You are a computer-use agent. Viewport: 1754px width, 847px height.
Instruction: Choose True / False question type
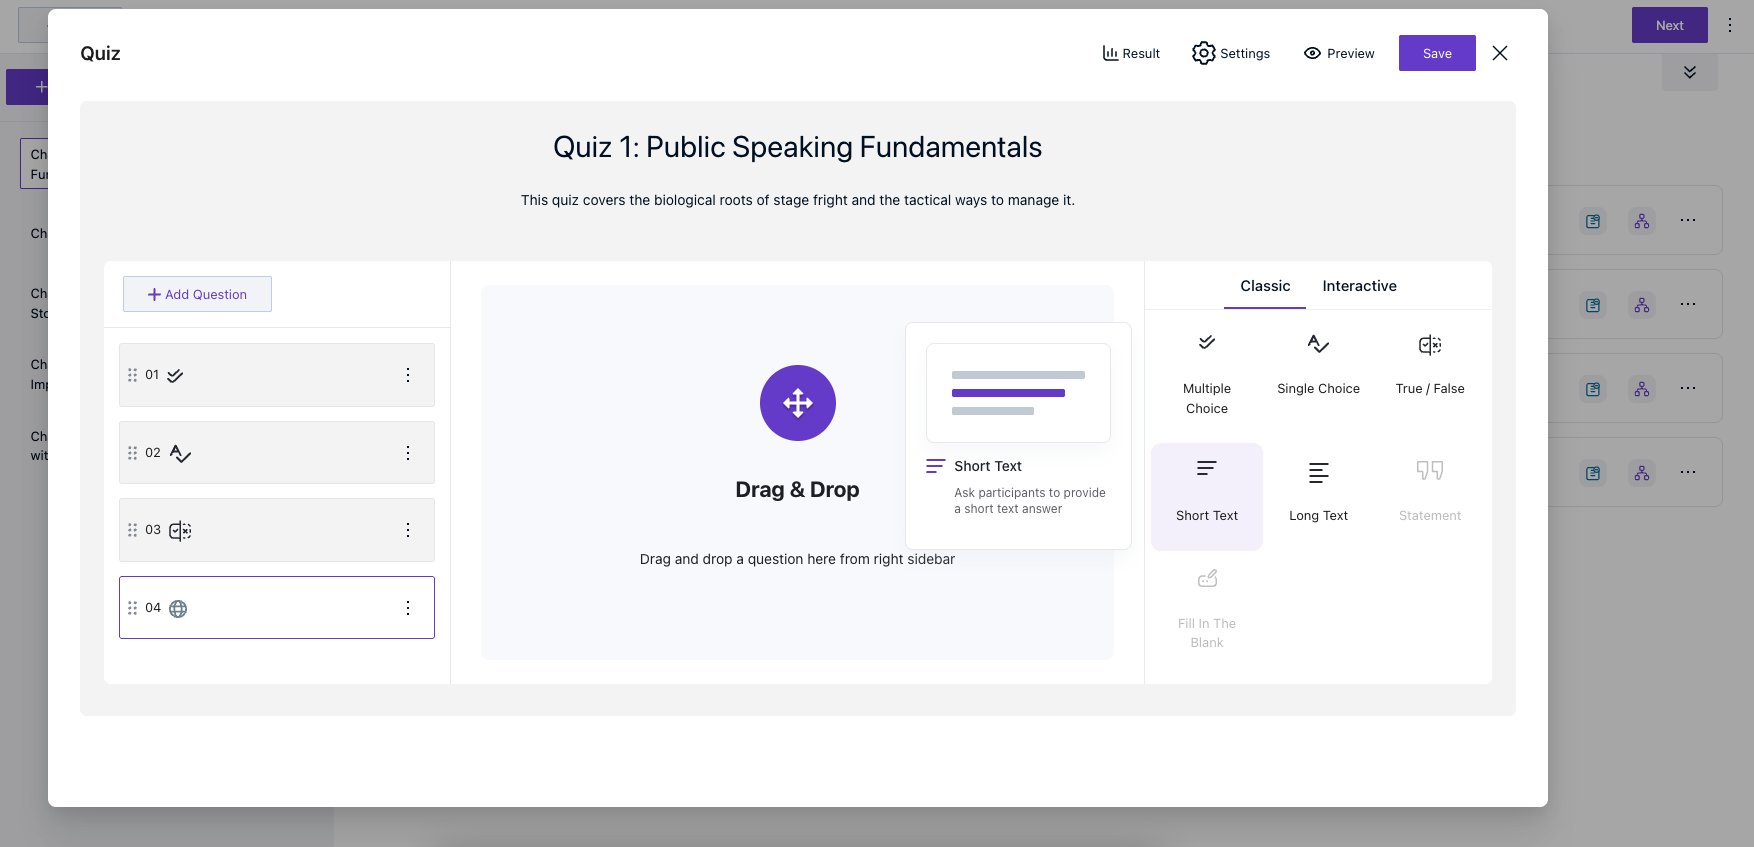click(x=1430, y=365)
